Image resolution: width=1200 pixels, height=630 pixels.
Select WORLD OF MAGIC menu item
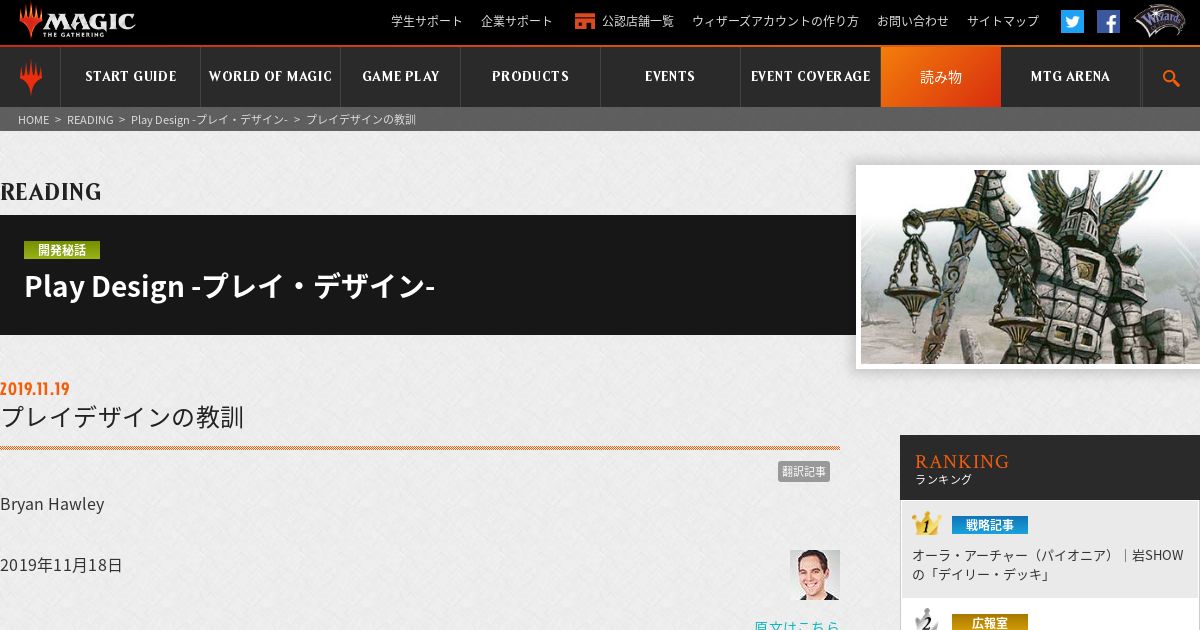coord(270,77)
